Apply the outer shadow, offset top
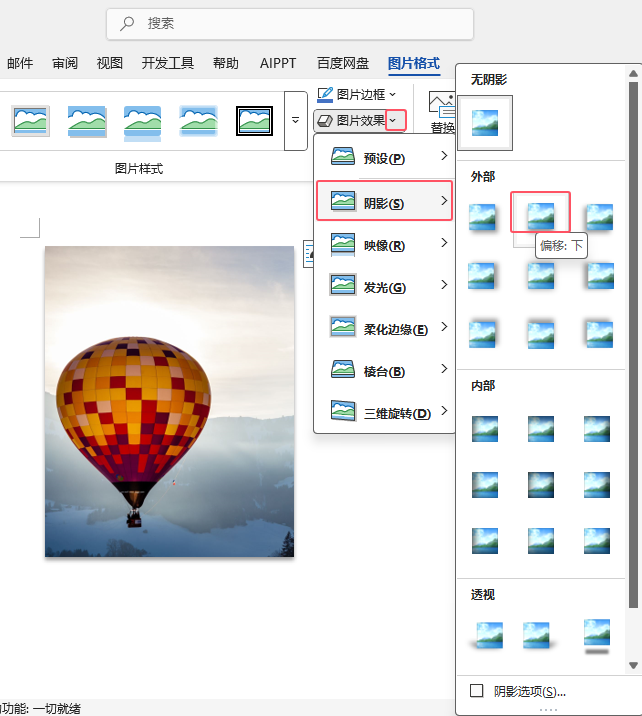 [541, 334]
